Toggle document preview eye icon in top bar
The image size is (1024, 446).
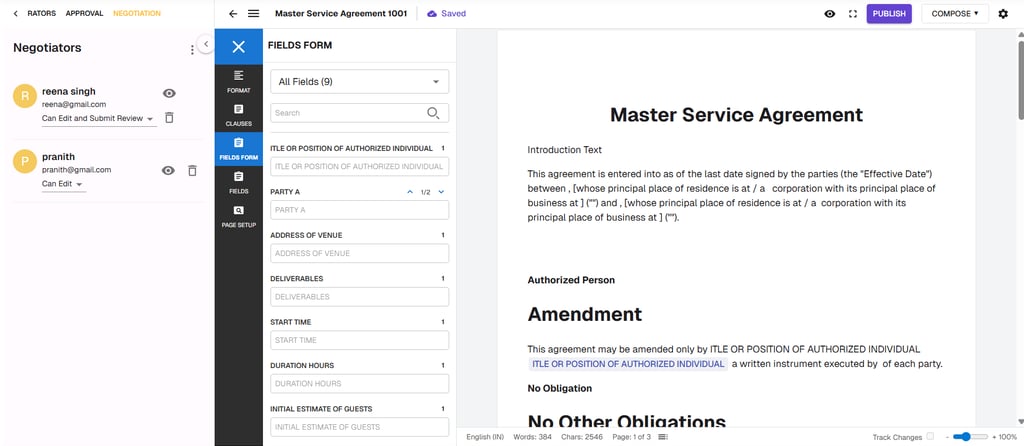coord(829,14)
